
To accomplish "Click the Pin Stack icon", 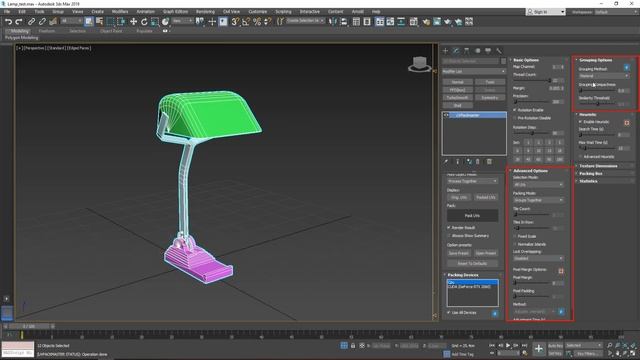I will pos(446,162).
